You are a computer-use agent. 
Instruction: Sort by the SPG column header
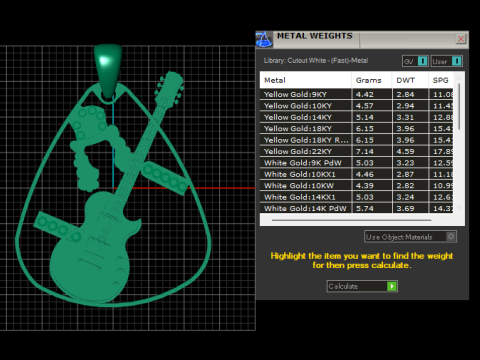441,80
